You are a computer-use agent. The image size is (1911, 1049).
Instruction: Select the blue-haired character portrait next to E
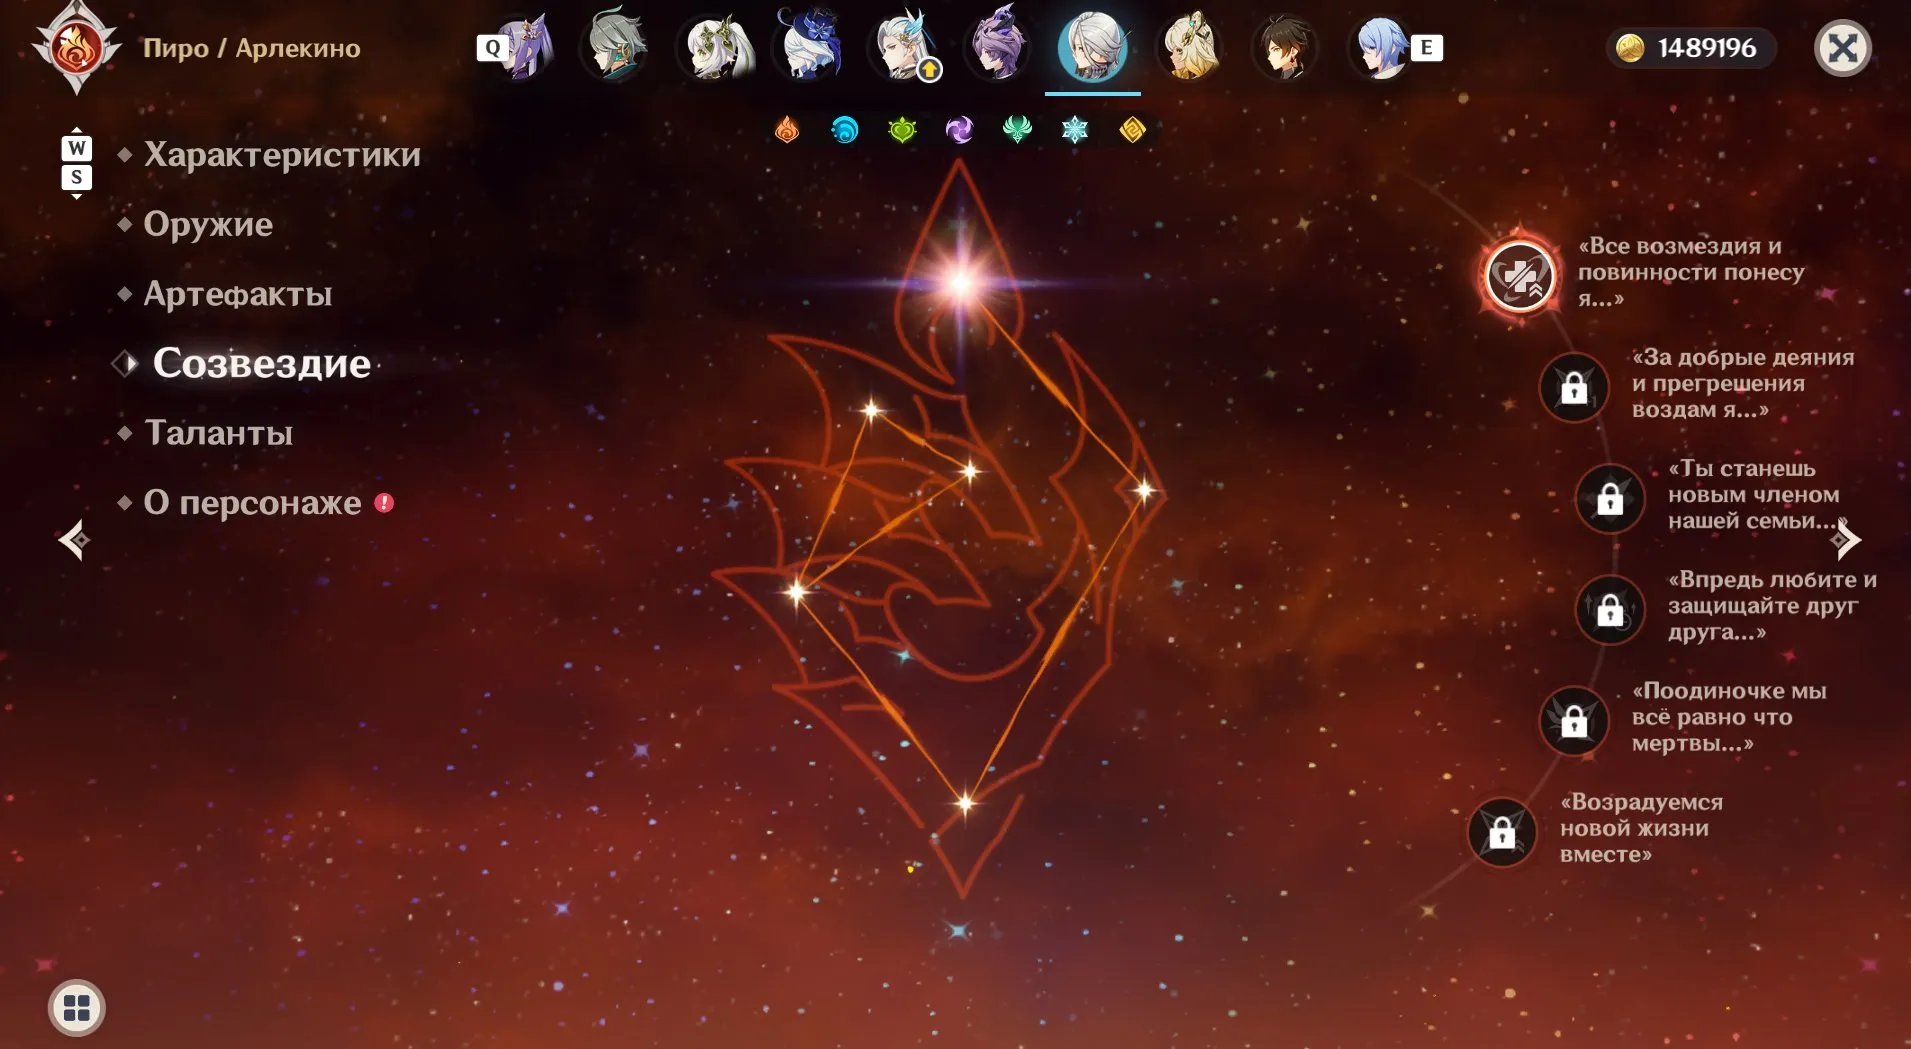[1380, 47]
